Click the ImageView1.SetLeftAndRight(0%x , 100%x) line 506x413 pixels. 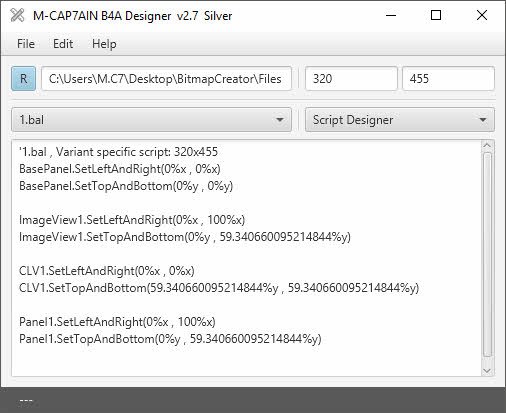pyautogui.click(x=132, y=220)
